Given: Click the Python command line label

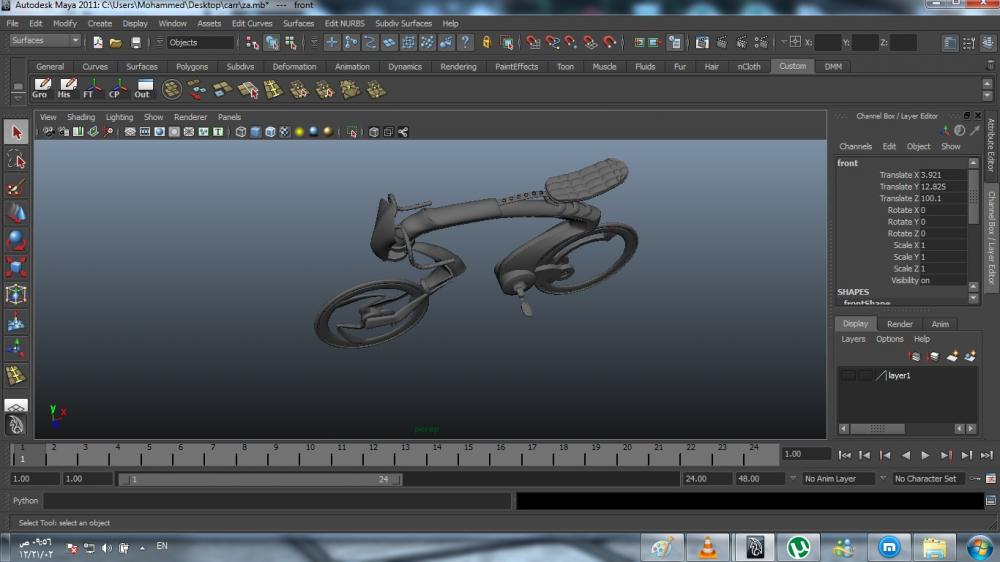Looking at the screenshot, I should (x=26, y=501).
